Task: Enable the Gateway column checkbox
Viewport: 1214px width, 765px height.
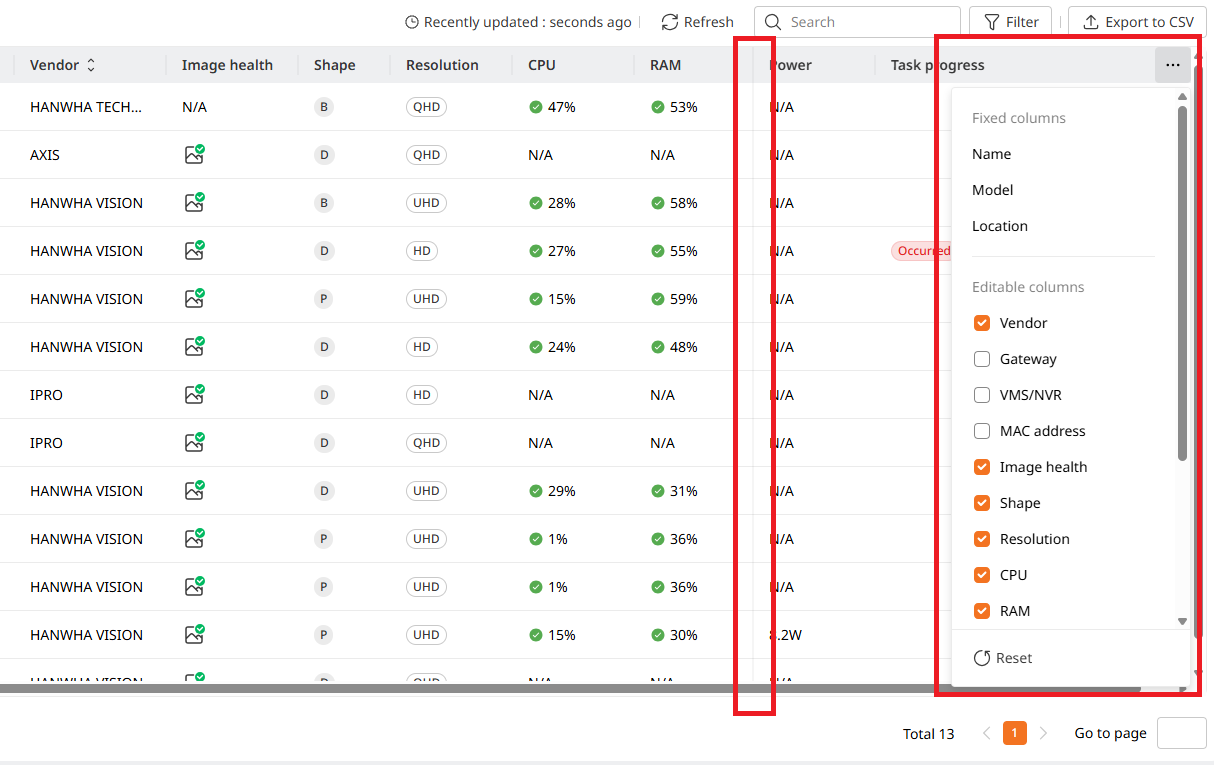Action: (x=982, y=359)
